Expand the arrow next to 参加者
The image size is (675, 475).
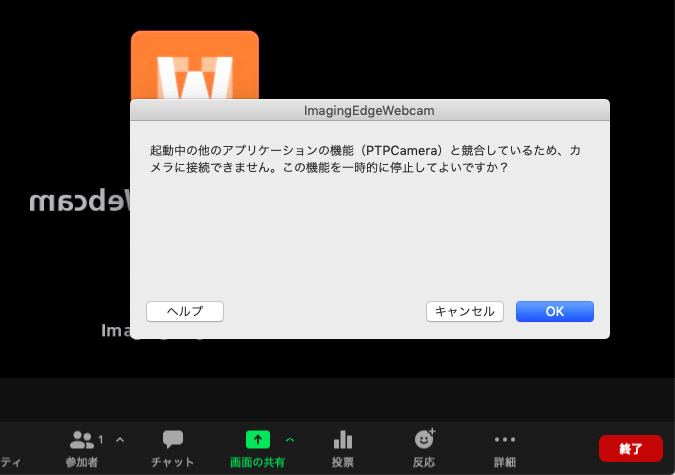[x=120, y=440]
